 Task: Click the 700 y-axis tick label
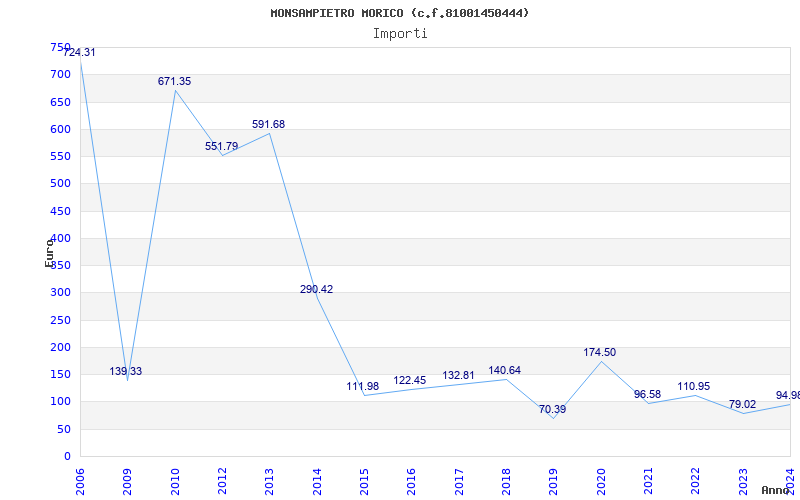(60, 74)
